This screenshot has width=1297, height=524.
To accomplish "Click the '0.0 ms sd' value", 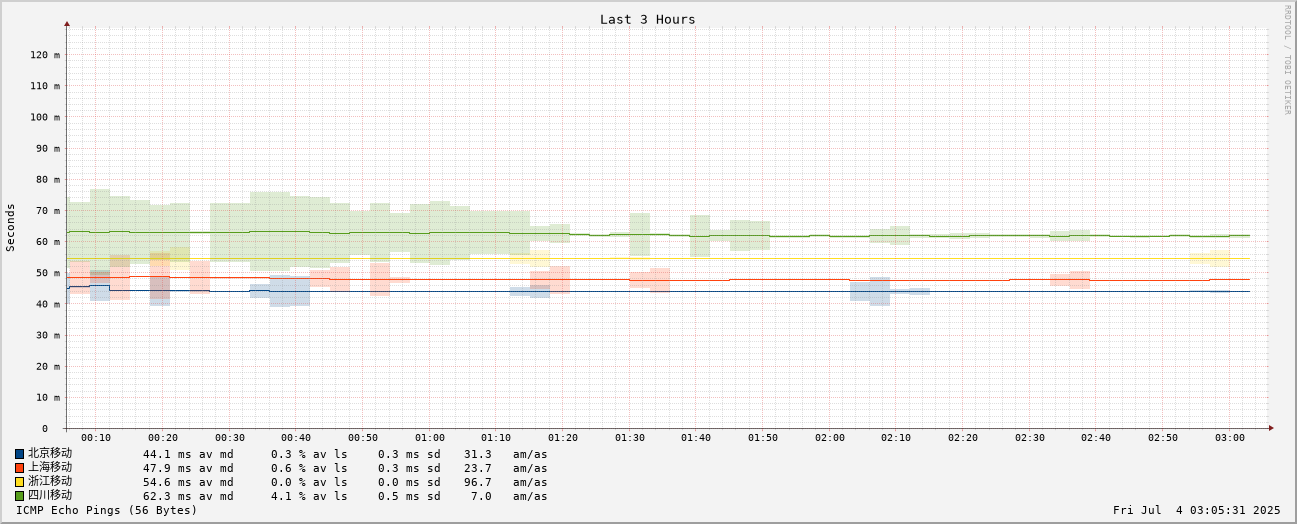I will click(x=409, y=482).
